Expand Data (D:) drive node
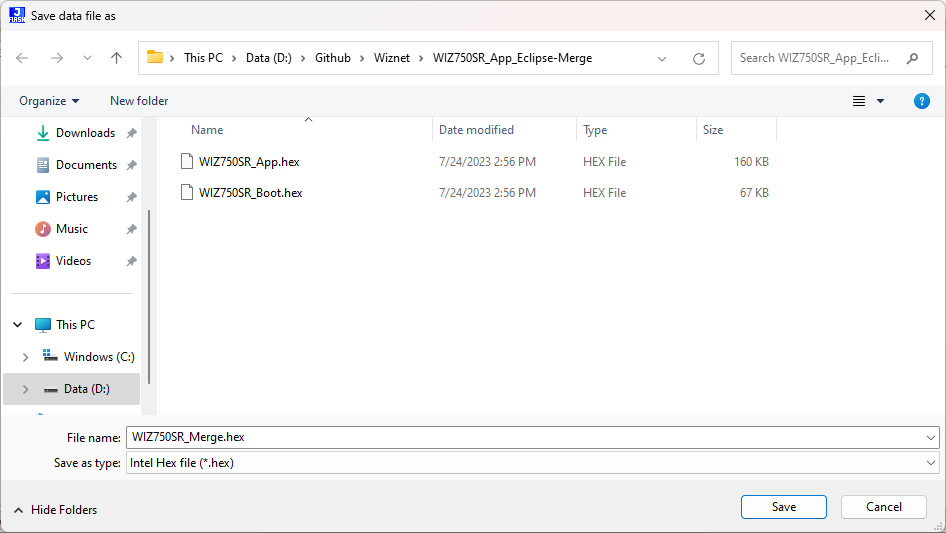This screenshot has height=533, width=946. pos(25,389)
